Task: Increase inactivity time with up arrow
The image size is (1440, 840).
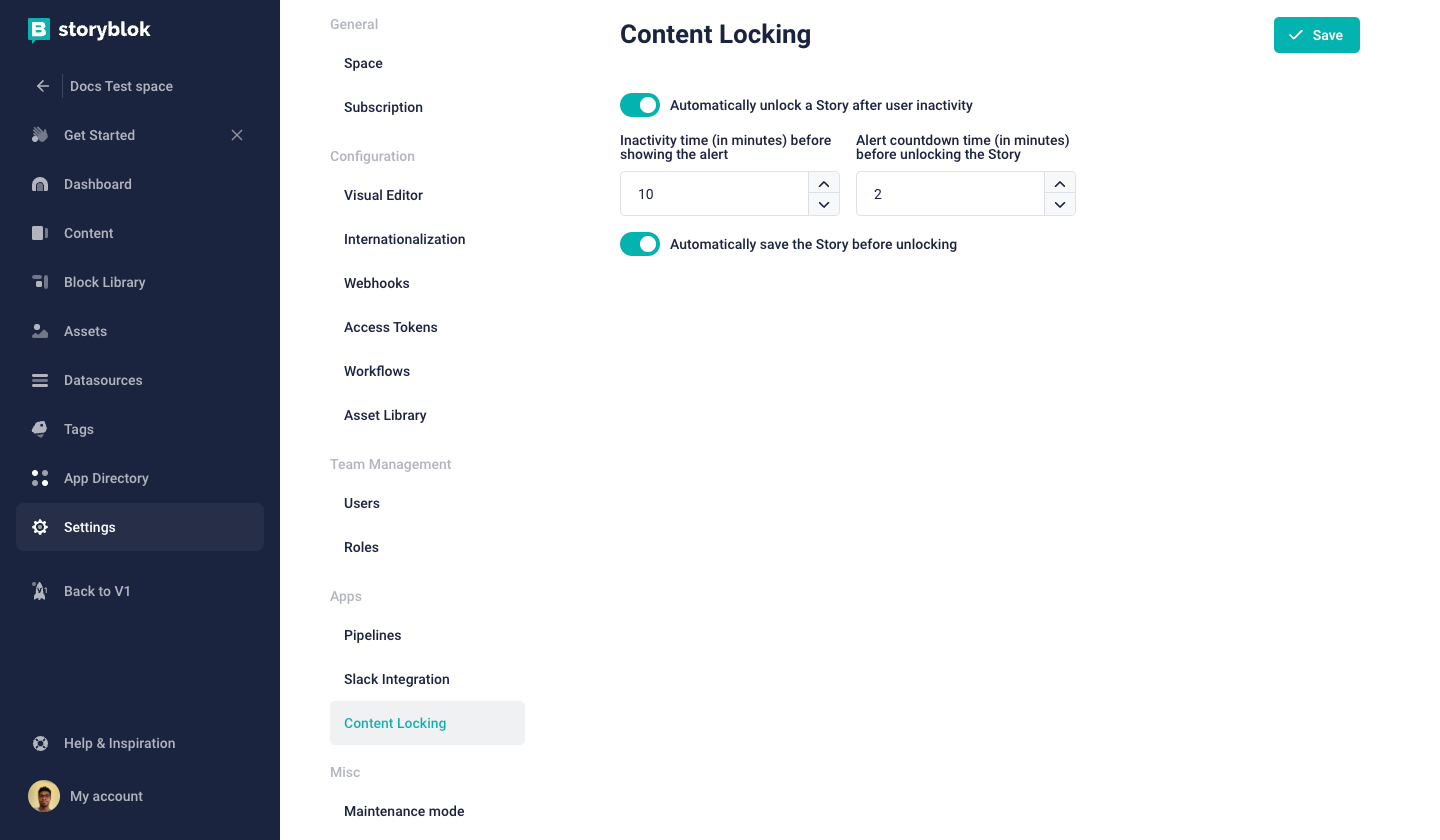Action: 823,183
